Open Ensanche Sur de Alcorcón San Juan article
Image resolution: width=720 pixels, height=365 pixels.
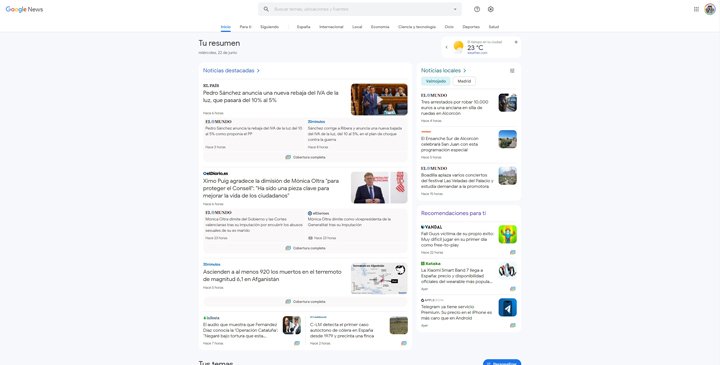[x=450, y=144]
